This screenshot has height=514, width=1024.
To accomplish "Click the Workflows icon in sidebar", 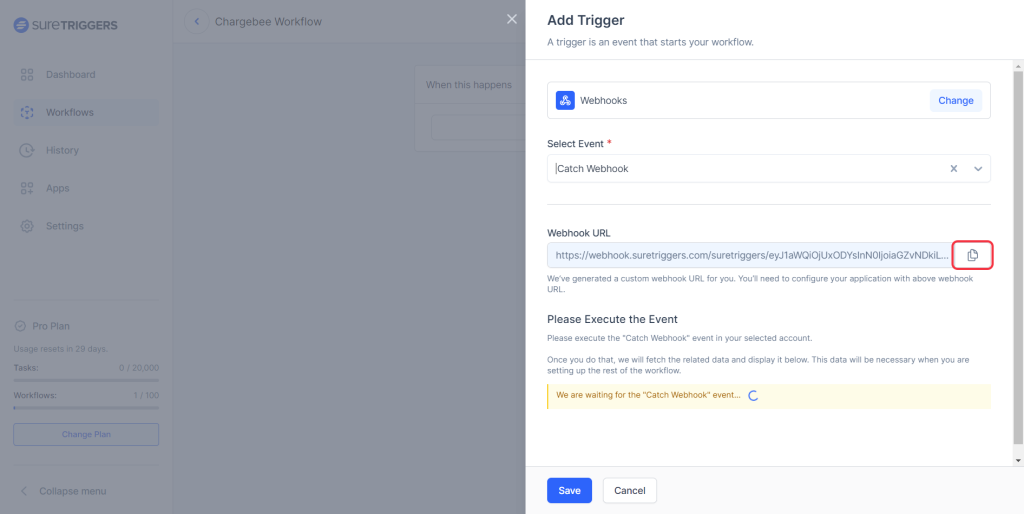I will pos(27,112).
